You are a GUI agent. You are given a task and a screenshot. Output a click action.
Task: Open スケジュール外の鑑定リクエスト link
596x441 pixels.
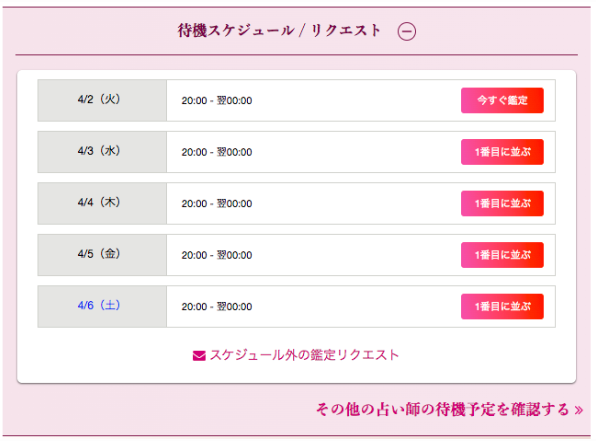[304, 355]
